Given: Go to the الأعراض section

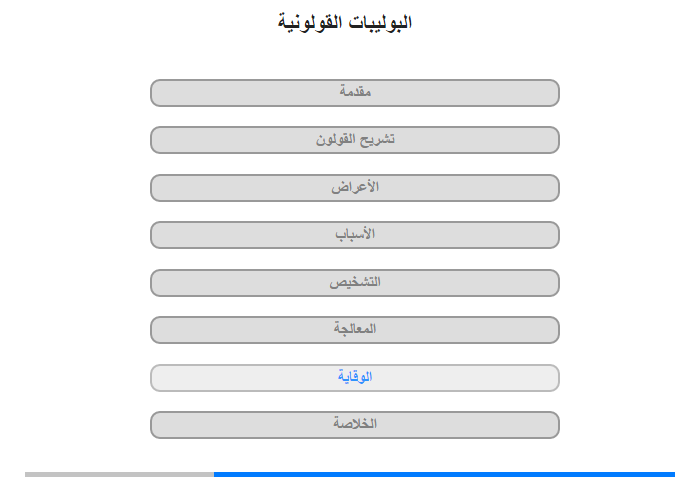Looking at the screenshot, I should (355, 188).
